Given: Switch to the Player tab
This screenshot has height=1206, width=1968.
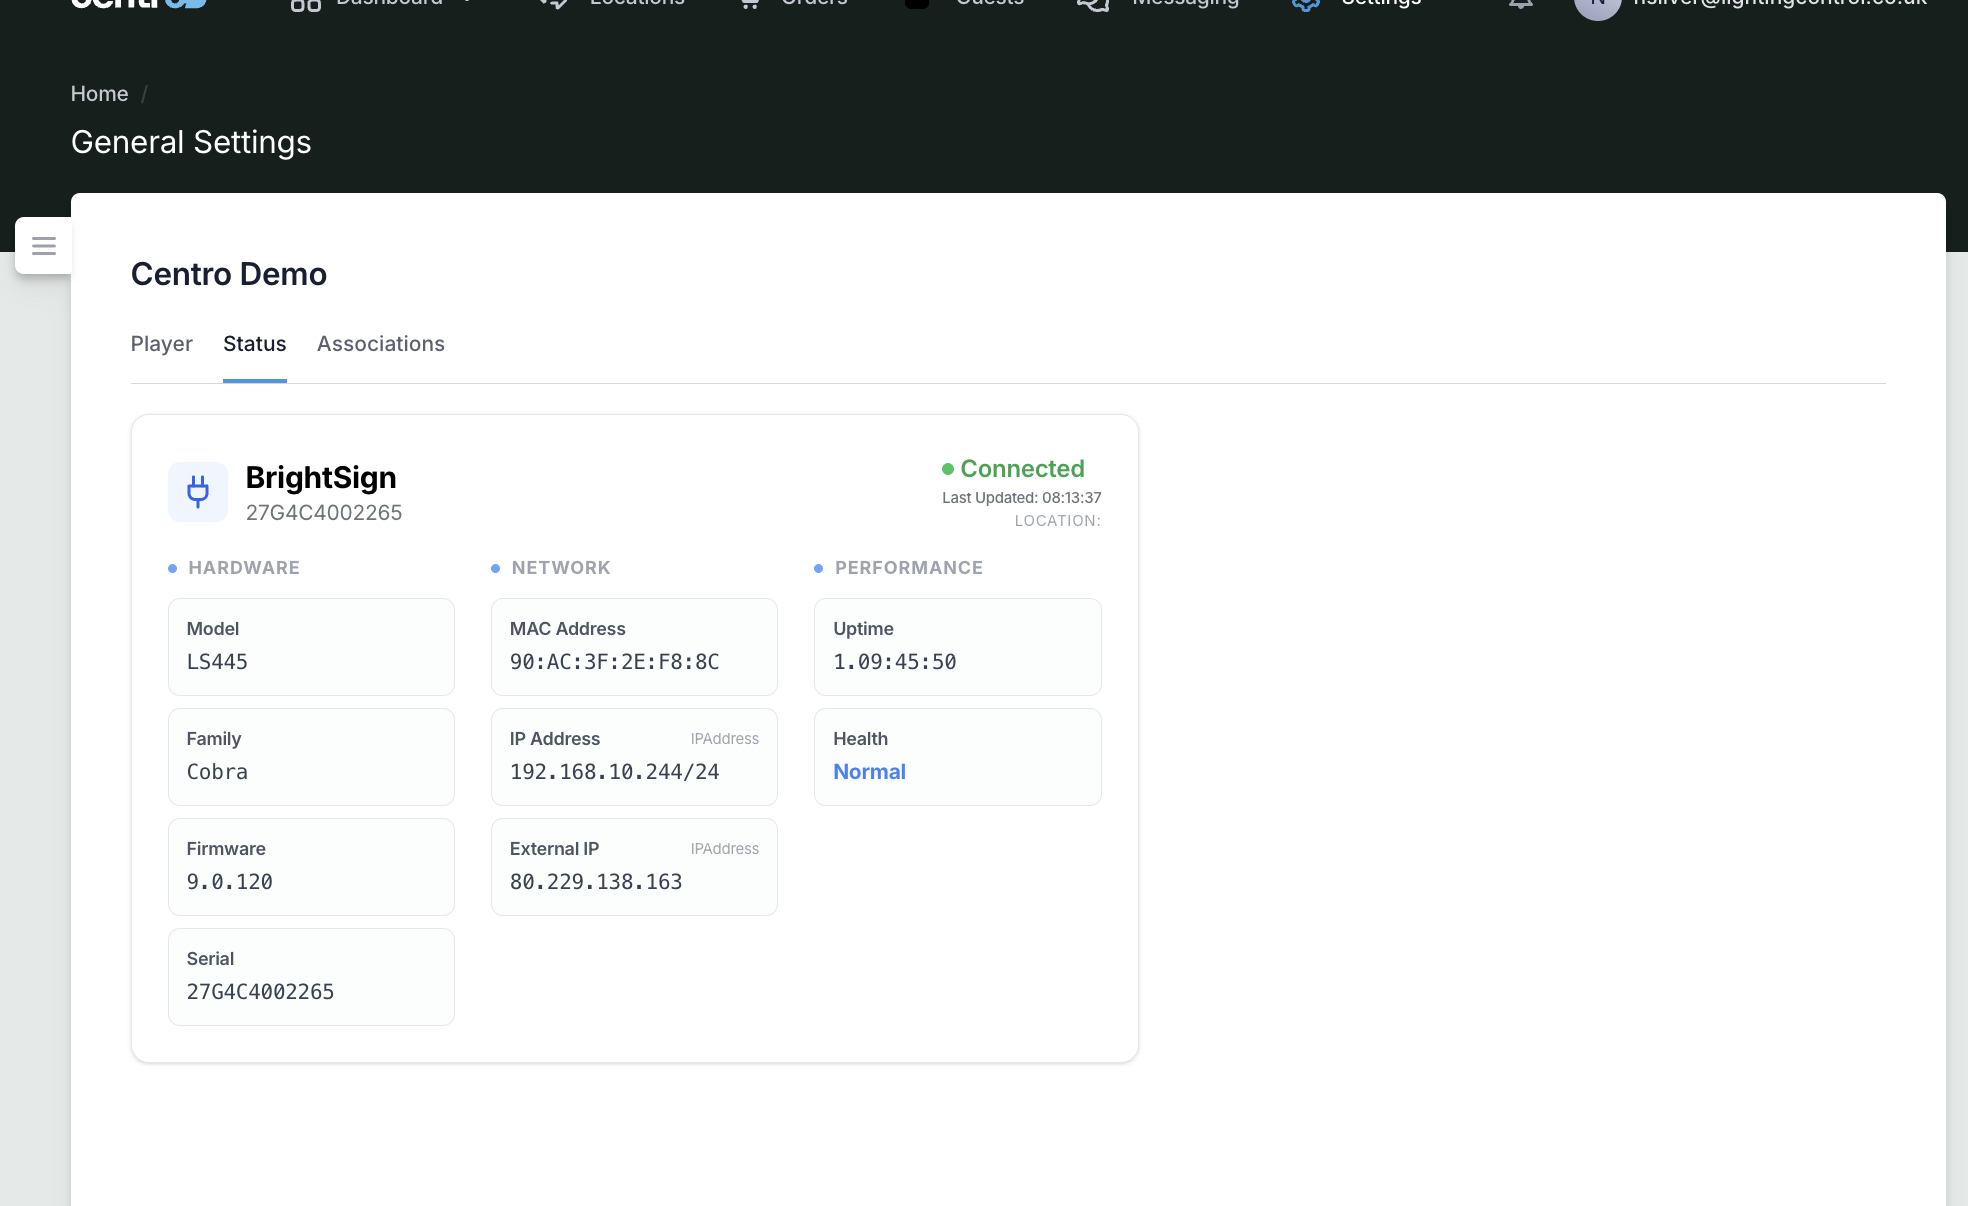Looking at the screenshot, I should 162,344.
